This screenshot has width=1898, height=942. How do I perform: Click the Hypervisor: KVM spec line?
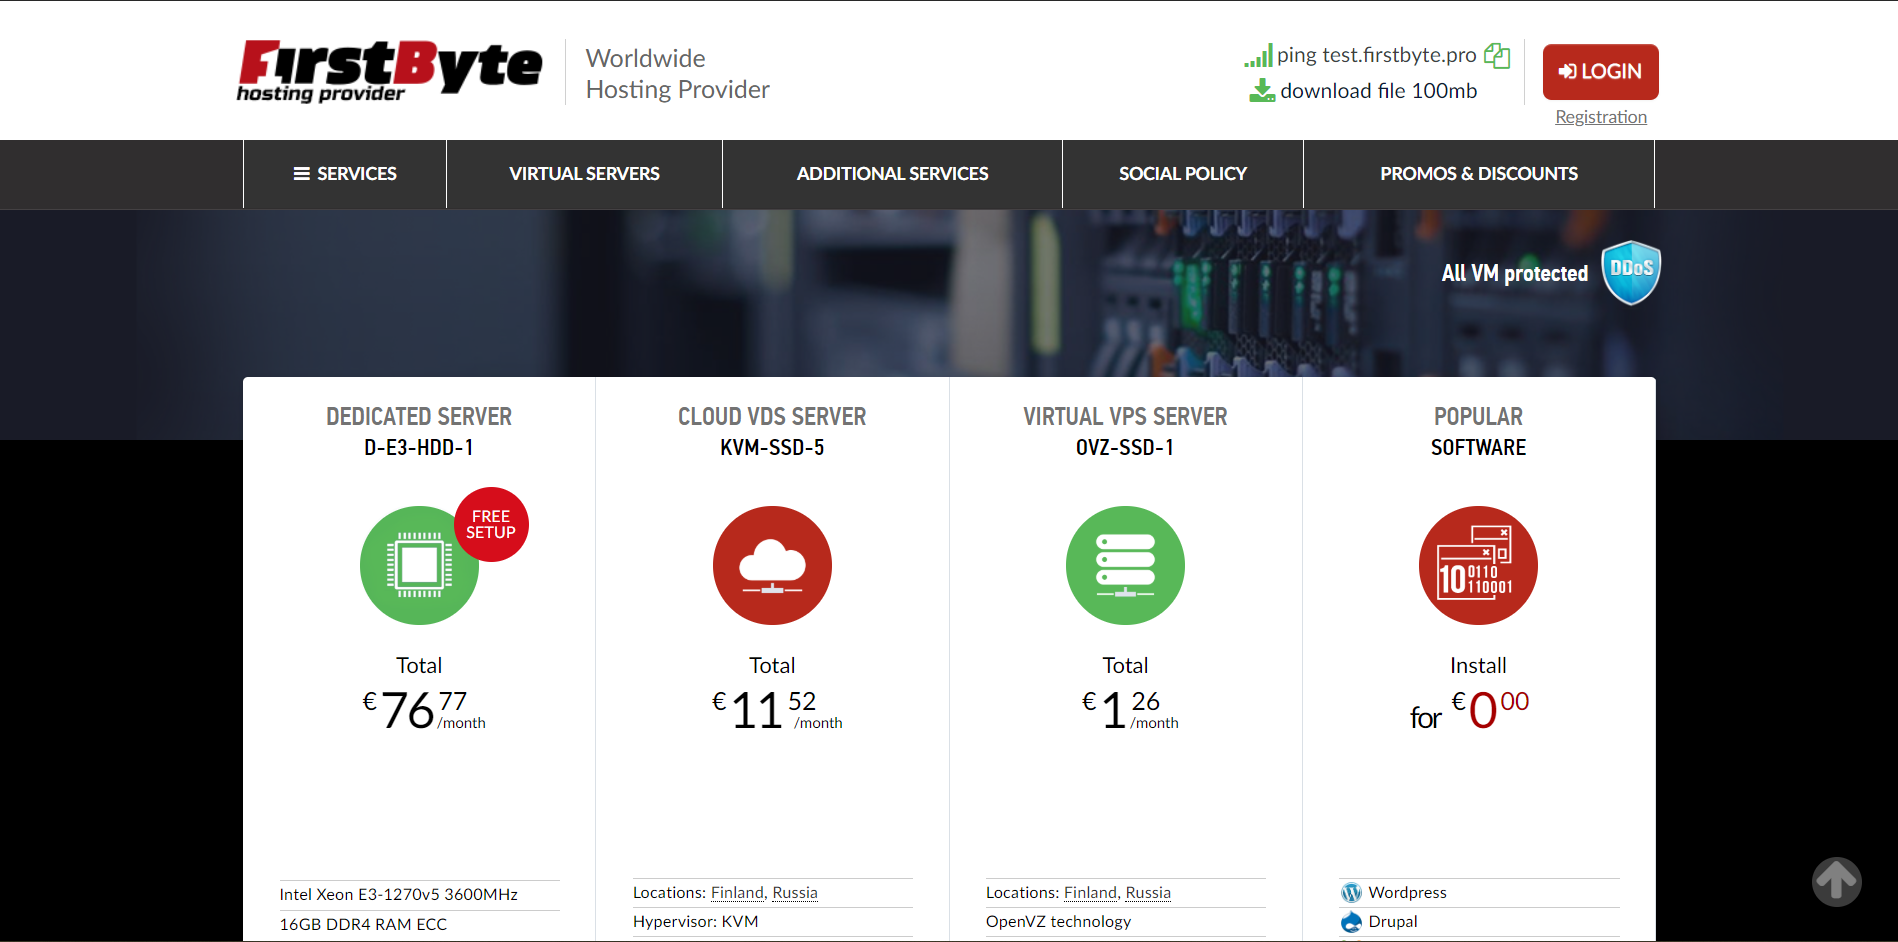point(696,921)
